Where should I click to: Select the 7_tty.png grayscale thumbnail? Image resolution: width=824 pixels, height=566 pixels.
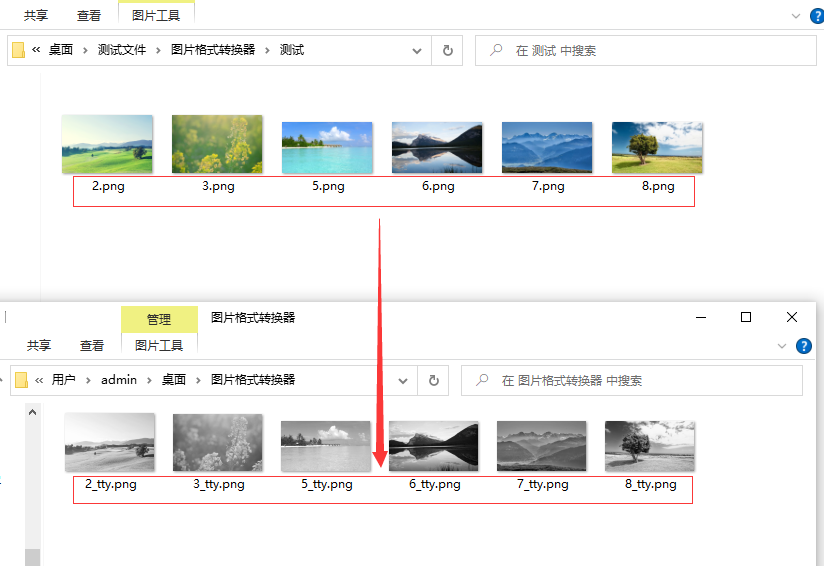[x=542, y=446]
